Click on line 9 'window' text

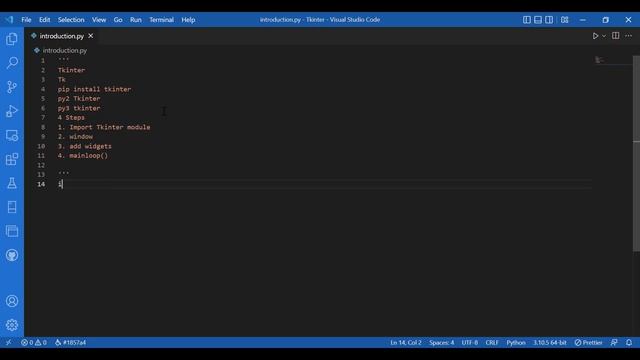pos(81,136)
